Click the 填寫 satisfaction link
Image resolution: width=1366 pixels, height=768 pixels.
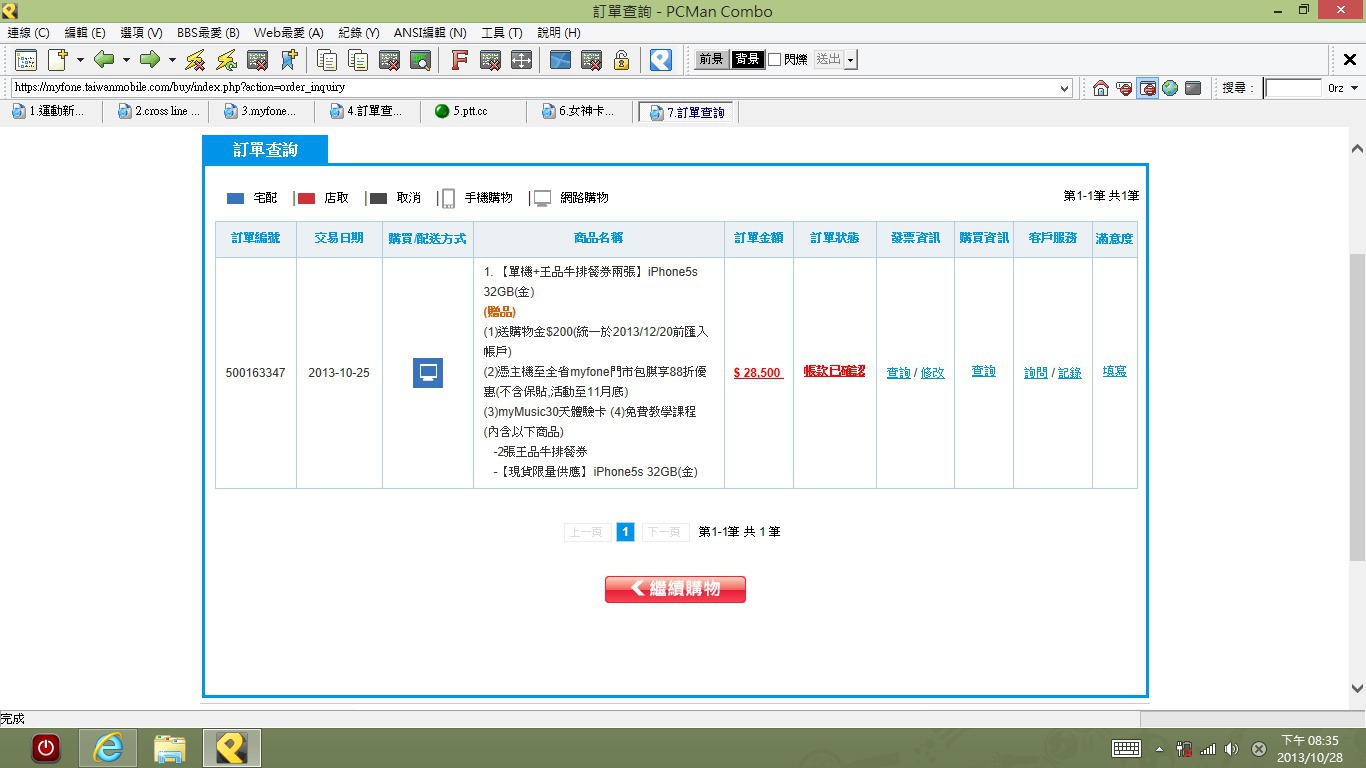point(1115,372)
